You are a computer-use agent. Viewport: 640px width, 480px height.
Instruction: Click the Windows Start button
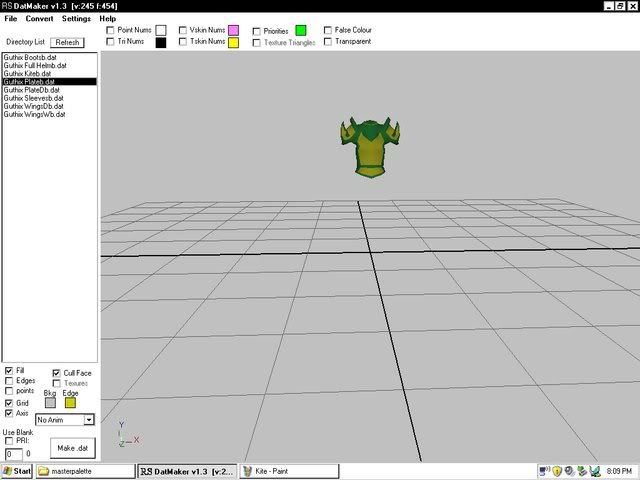click(16, 471)
